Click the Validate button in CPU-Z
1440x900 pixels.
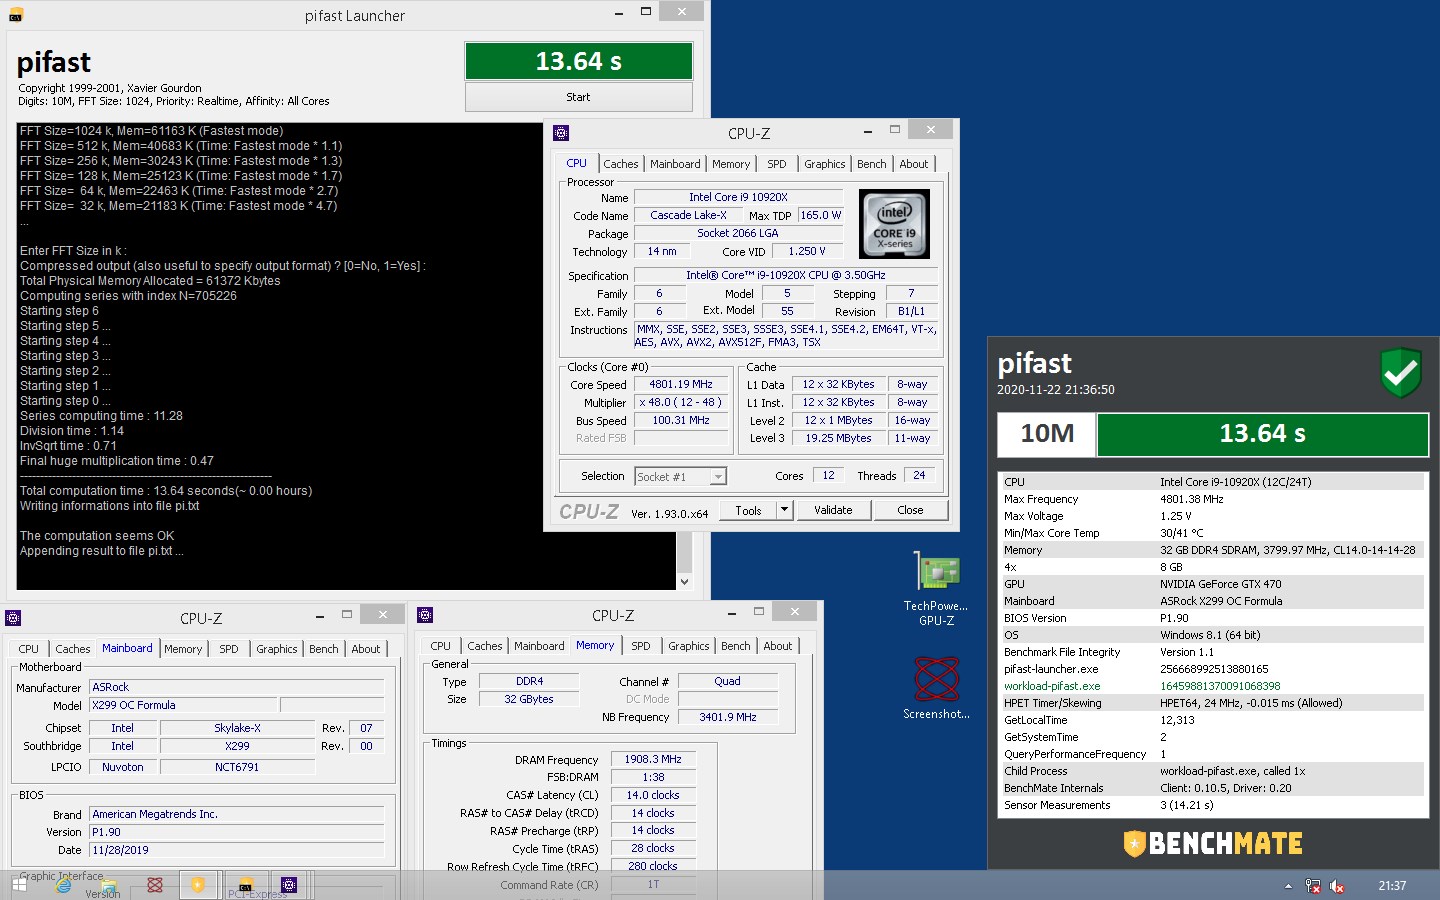point(833,510)
